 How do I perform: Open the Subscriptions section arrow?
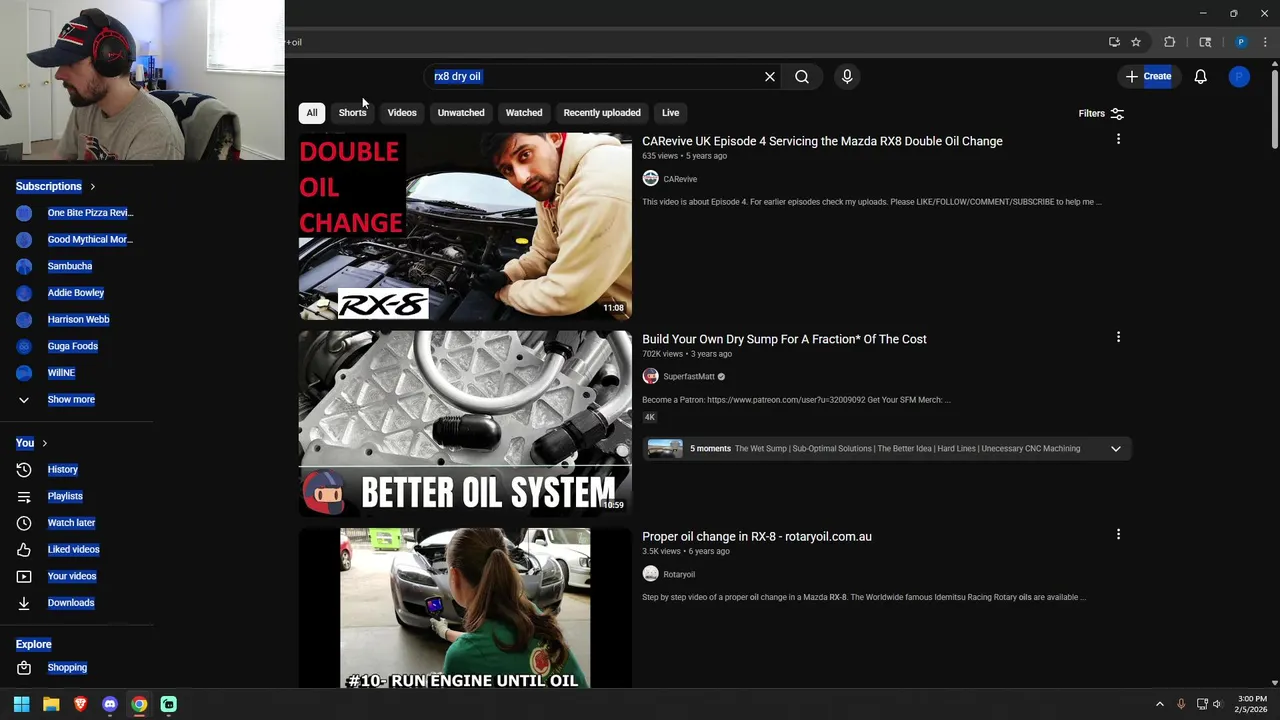pos(92,186)
